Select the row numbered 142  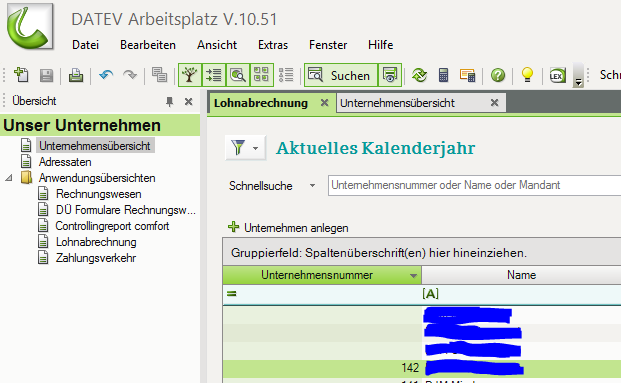point(422,368)
